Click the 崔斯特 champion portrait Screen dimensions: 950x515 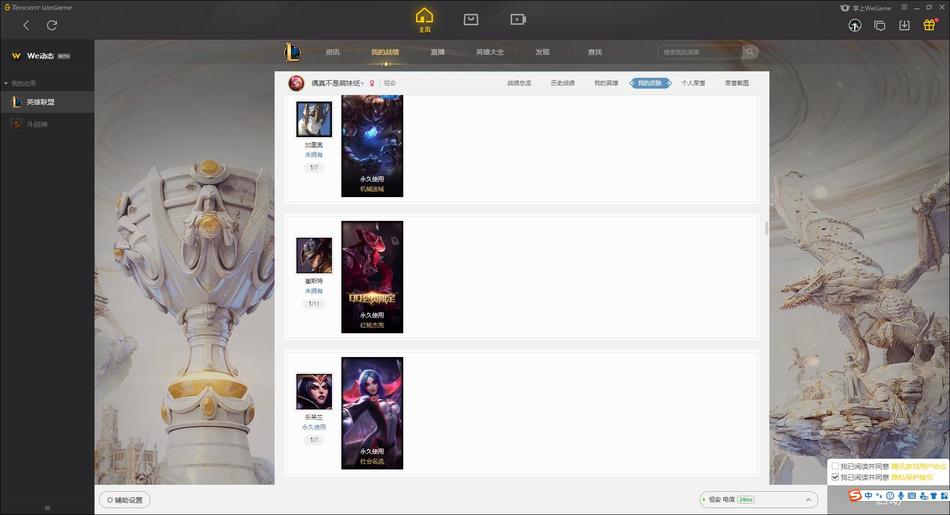click(x=314, y=255)
